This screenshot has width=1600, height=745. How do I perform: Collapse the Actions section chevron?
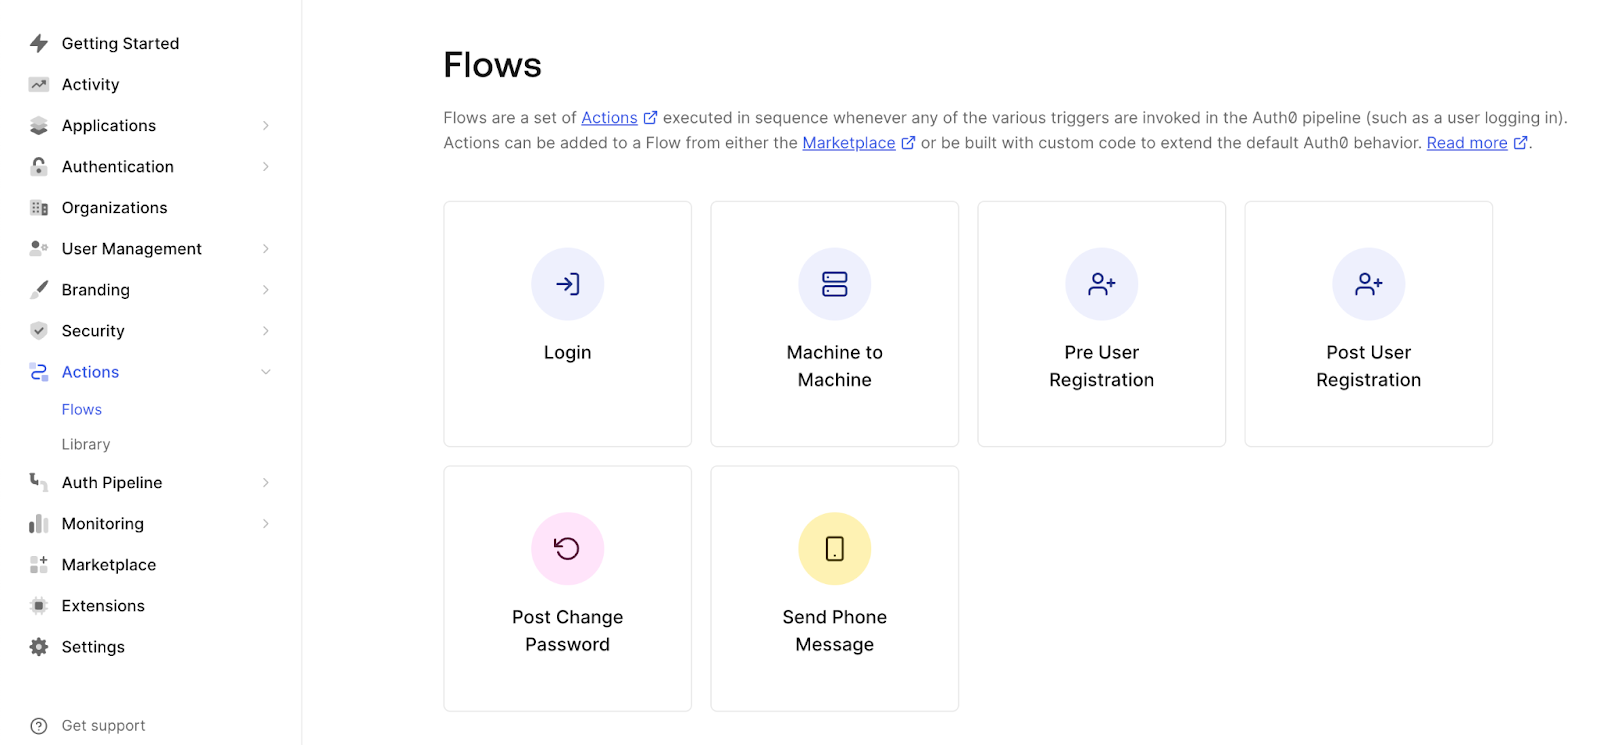[266, 371]
